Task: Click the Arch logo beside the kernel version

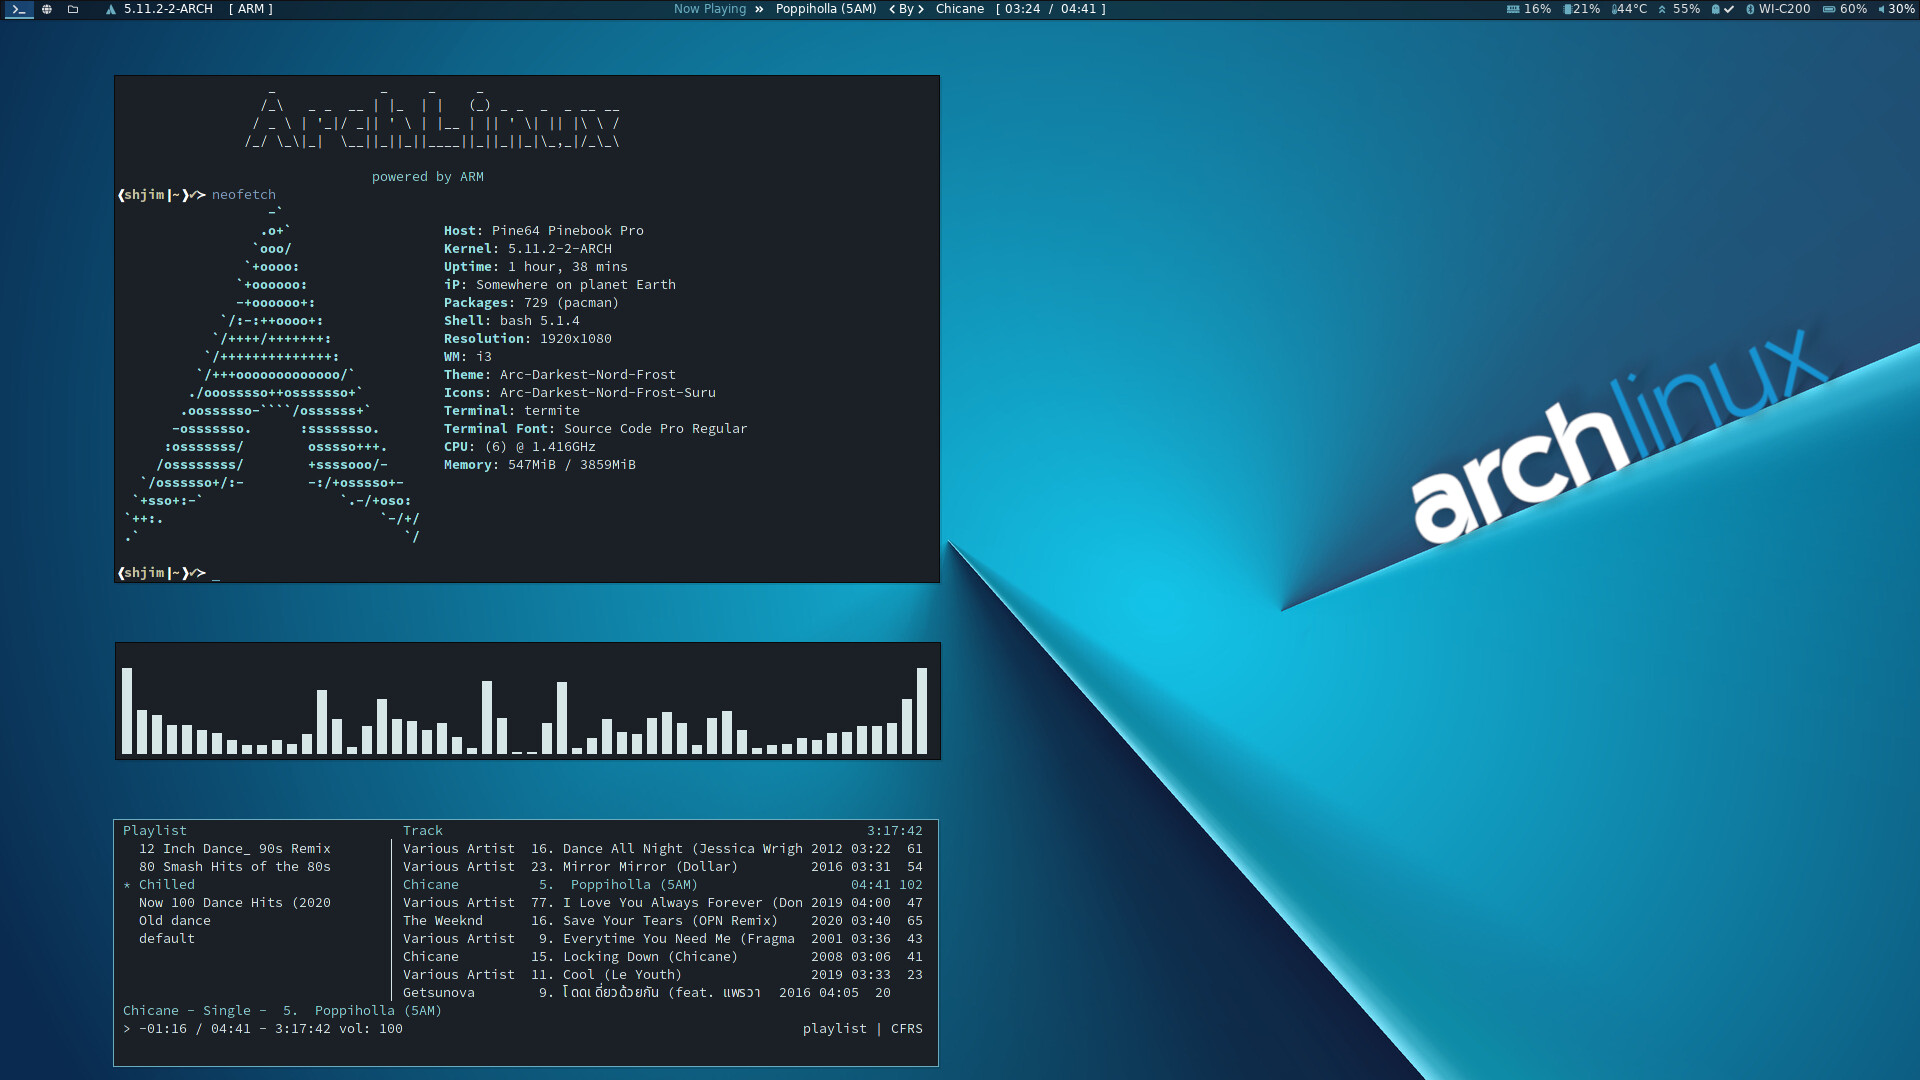Action: pyautogui.click(x=111, y=9)
